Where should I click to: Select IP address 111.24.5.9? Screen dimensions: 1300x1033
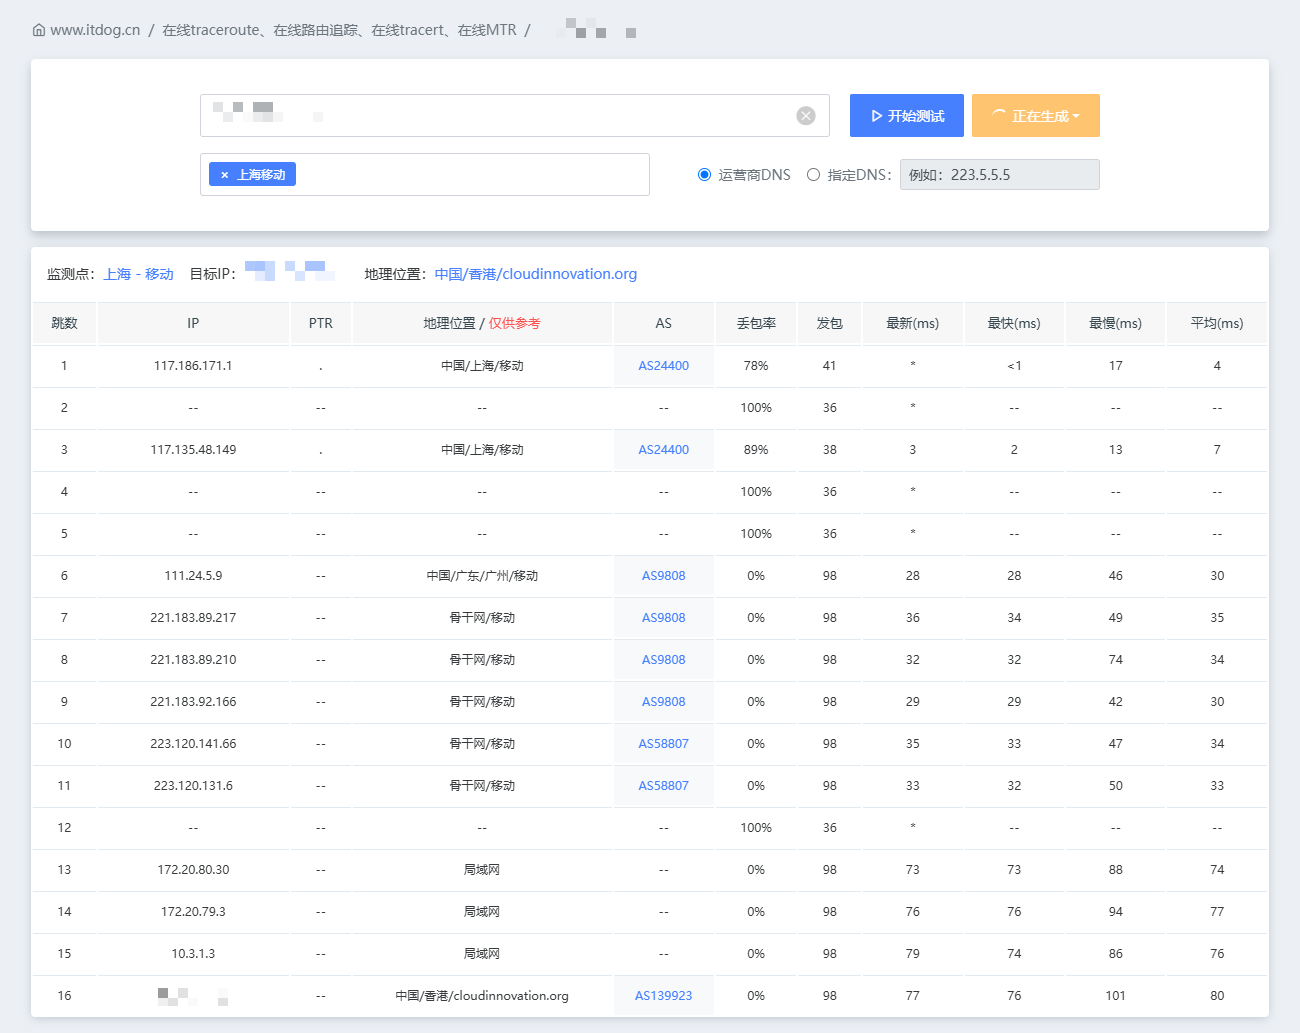click(193, 576)
